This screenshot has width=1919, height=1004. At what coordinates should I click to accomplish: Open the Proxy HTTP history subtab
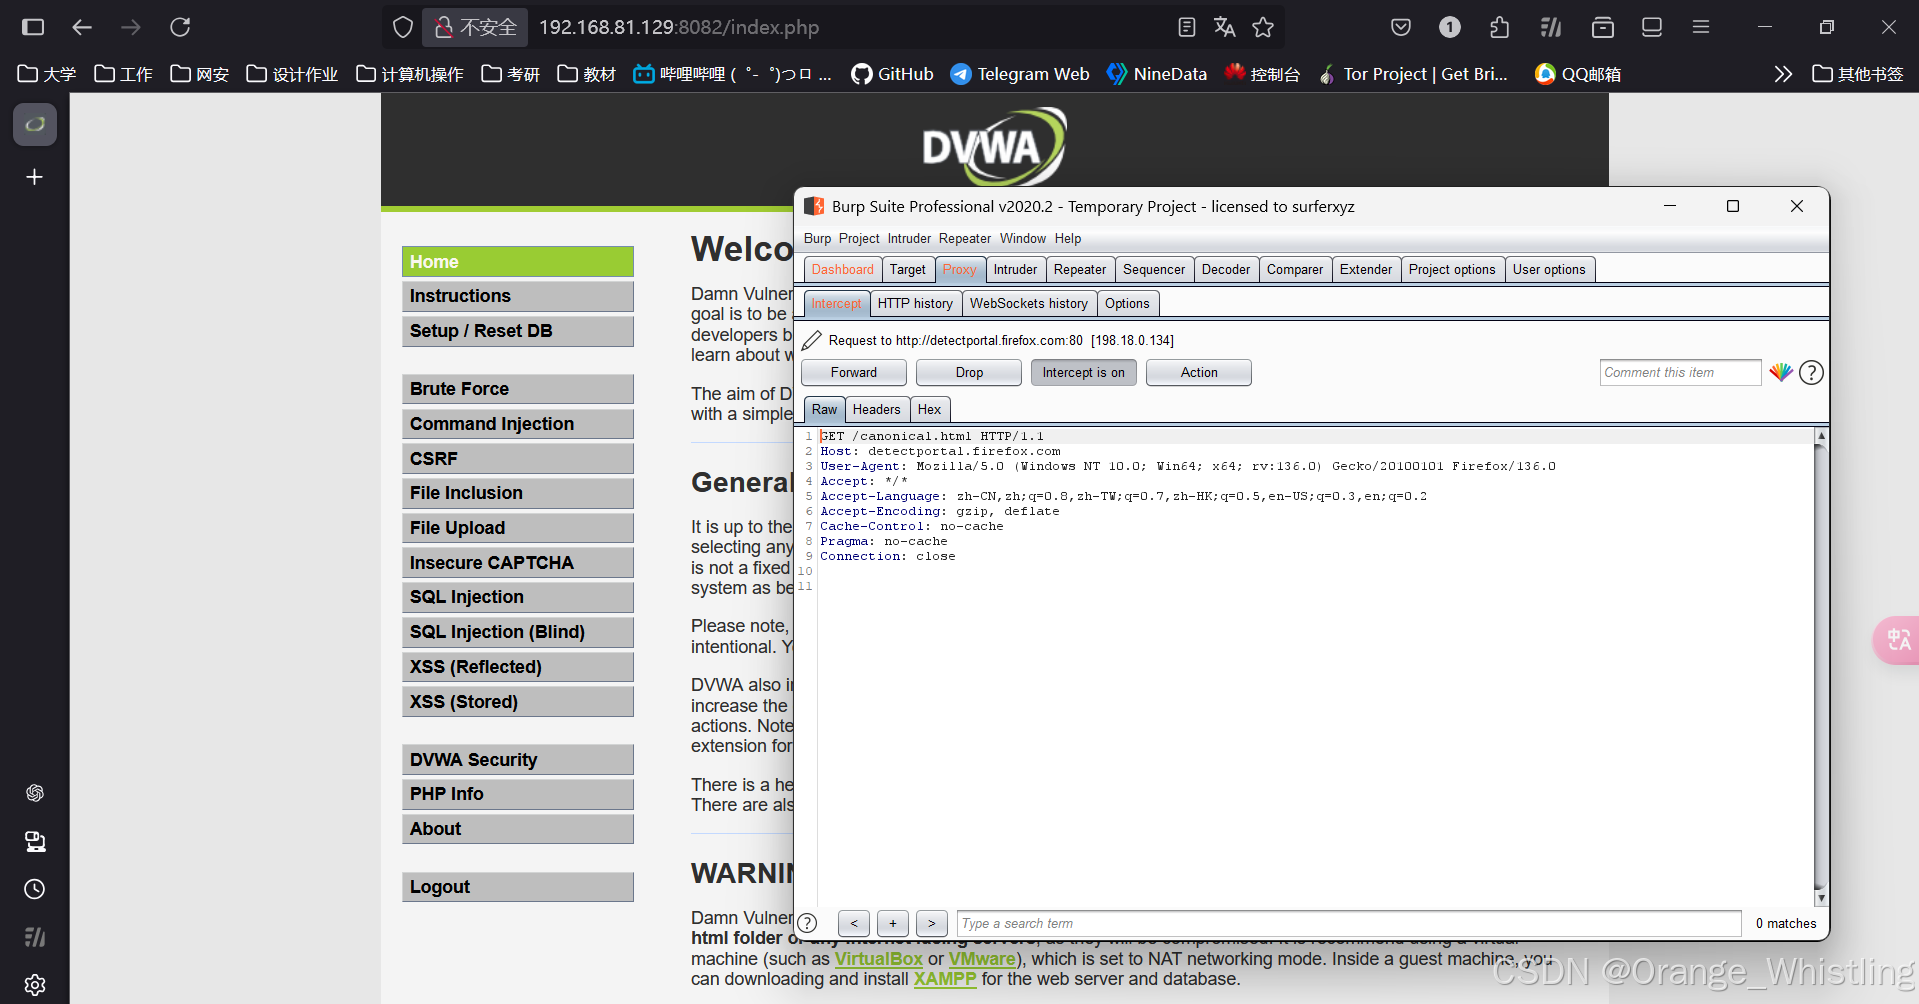coord(915,304)
